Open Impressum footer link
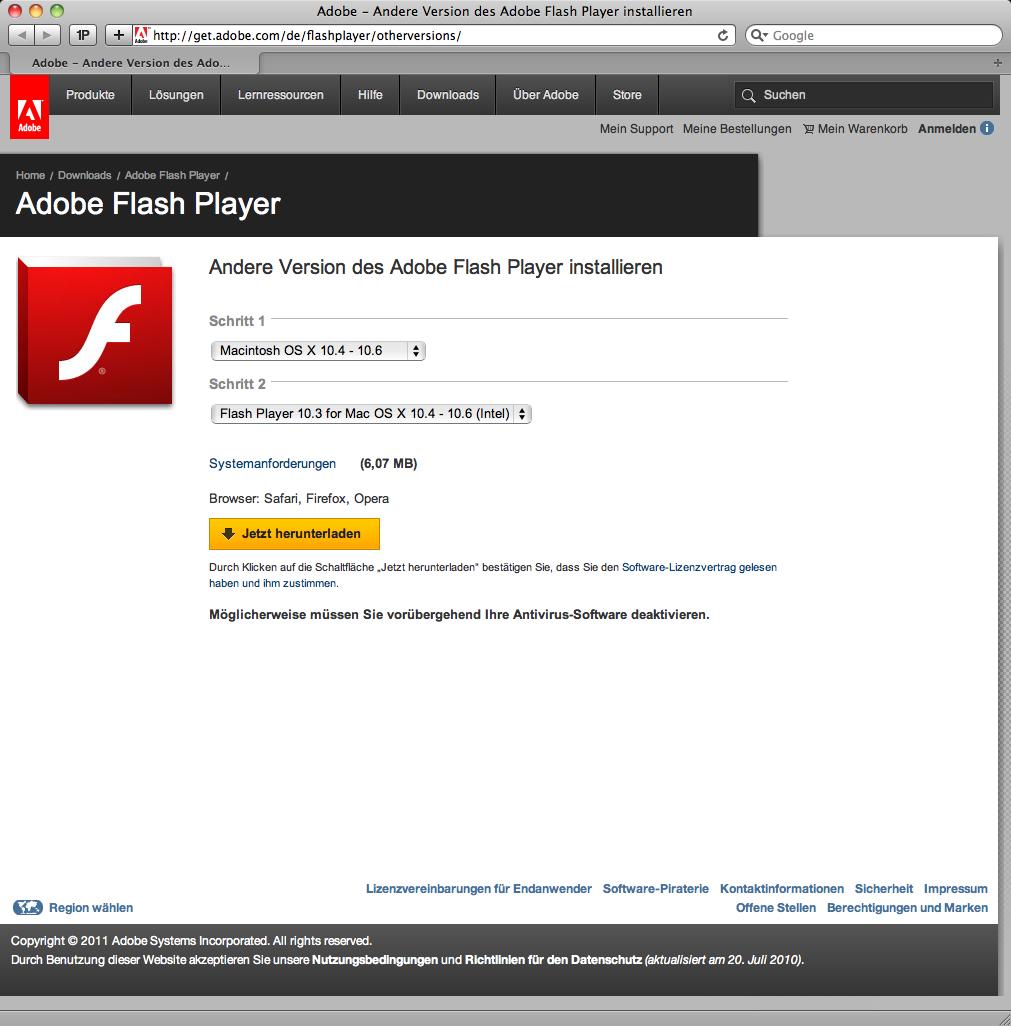Image resolution: width=1011 pixels, height=1026 pixels. [x=955, y=889]
